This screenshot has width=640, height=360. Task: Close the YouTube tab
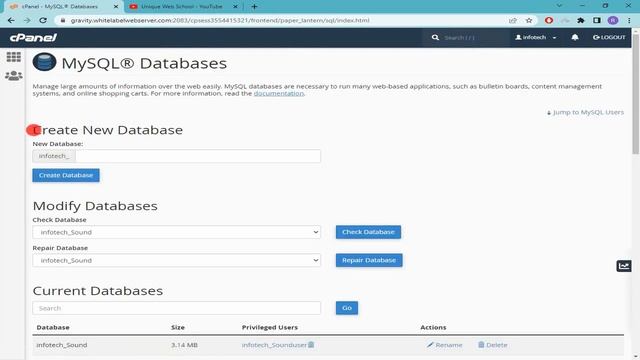(236, 7)
